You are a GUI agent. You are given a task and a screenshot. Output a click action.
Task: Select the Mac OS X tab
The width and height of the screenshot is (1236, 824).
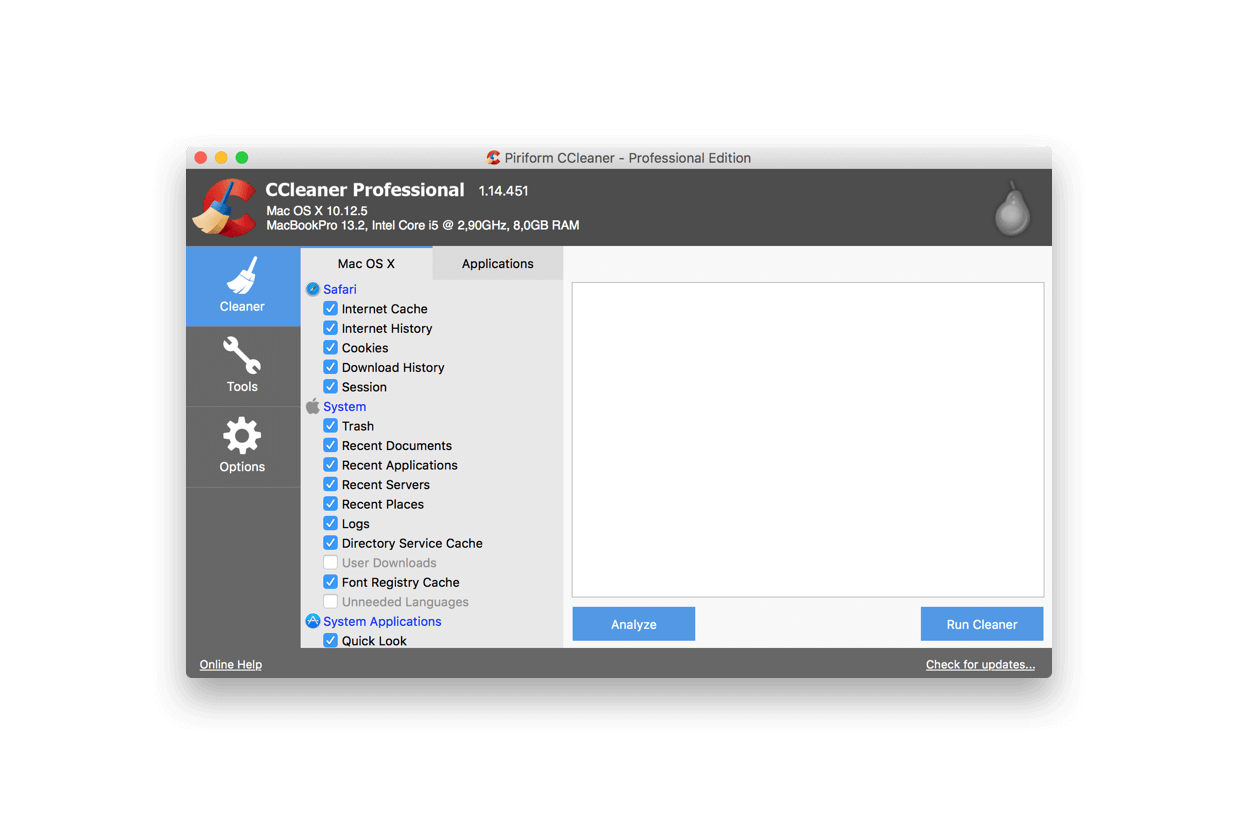point(366,263)
